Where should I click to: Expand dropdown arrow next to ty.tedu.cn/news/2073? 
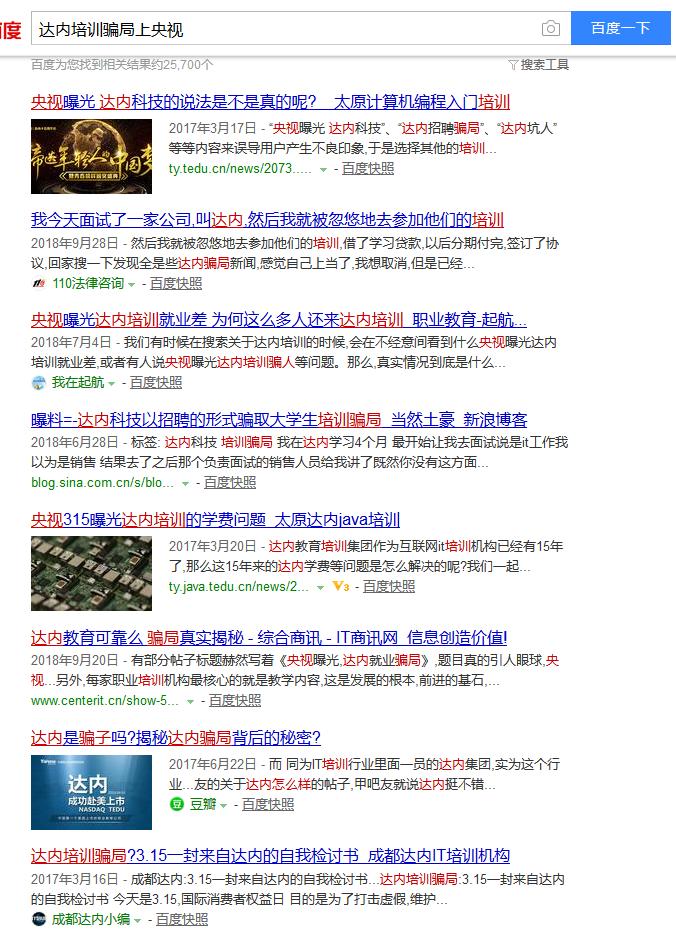coord(323,170)
